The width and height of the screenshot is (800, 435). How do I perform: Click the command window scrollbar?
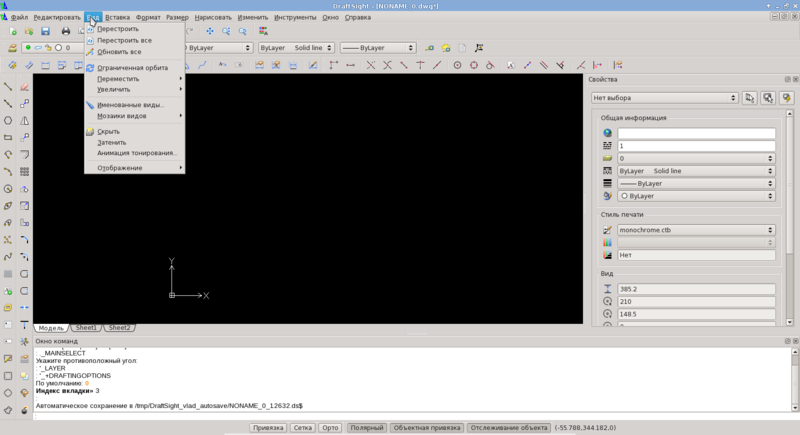(x=794, y=380)
